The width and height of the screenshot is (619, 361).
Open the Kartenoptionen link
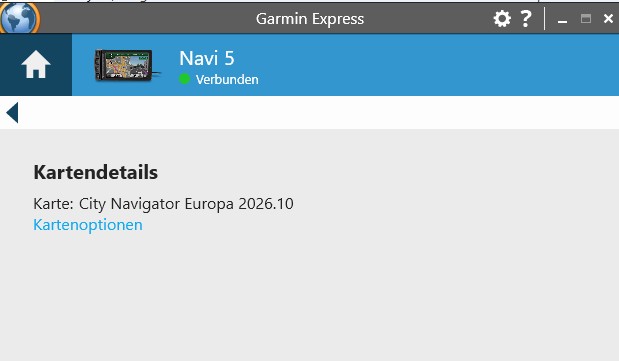[x=88, y=225]
